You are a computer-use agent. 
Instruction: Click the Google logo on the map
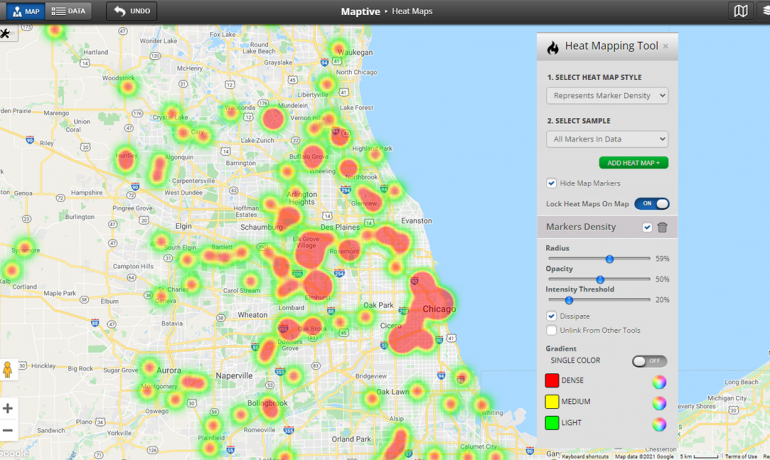click(14, 454)
